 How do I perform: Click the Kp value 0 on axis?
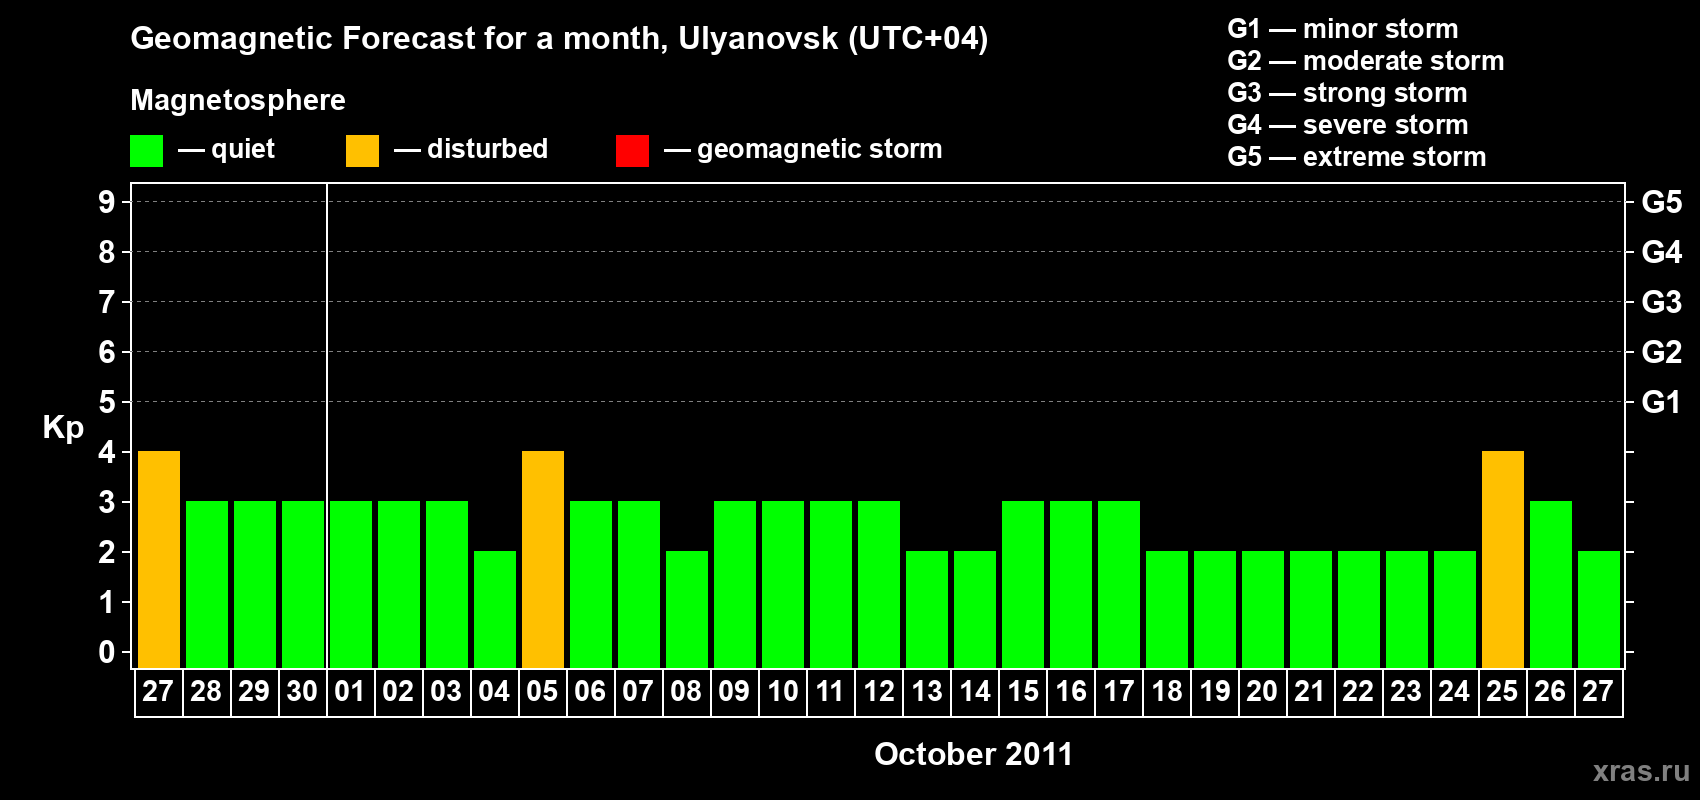107,652
